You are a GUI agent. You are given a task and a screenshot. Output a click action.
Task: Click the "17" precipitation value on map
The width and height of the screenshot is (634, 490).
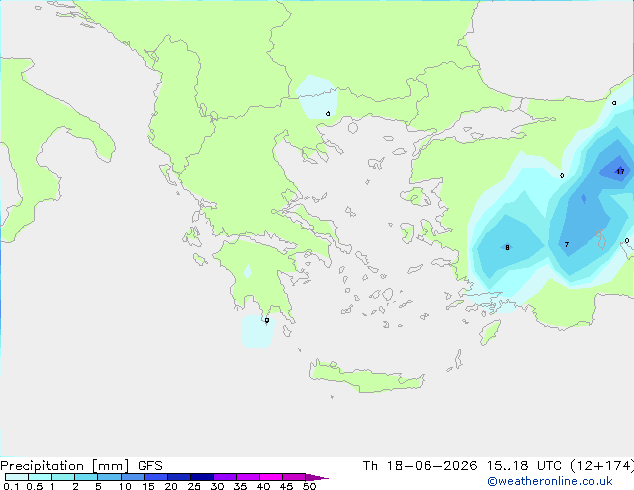[620, 171]
